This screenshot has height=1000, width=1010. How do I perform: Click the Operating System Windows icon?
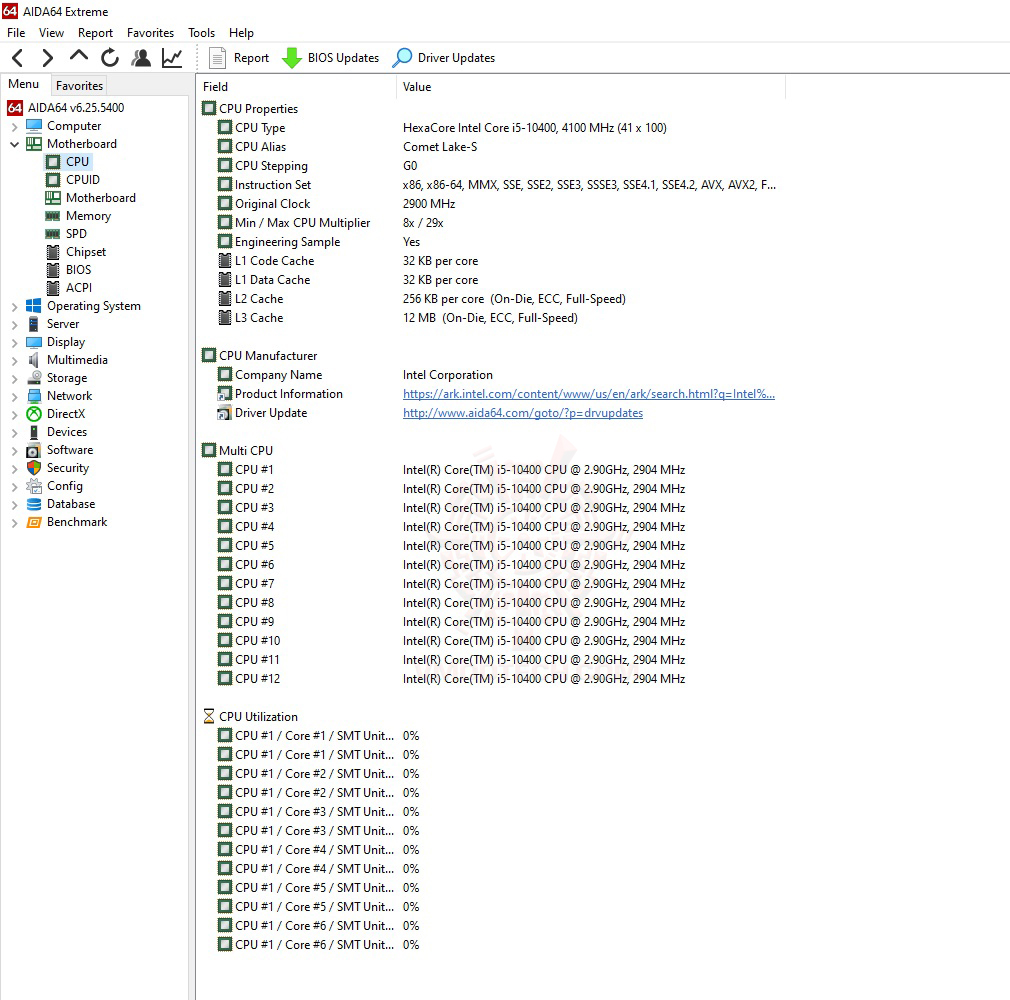tap(33, 306)
